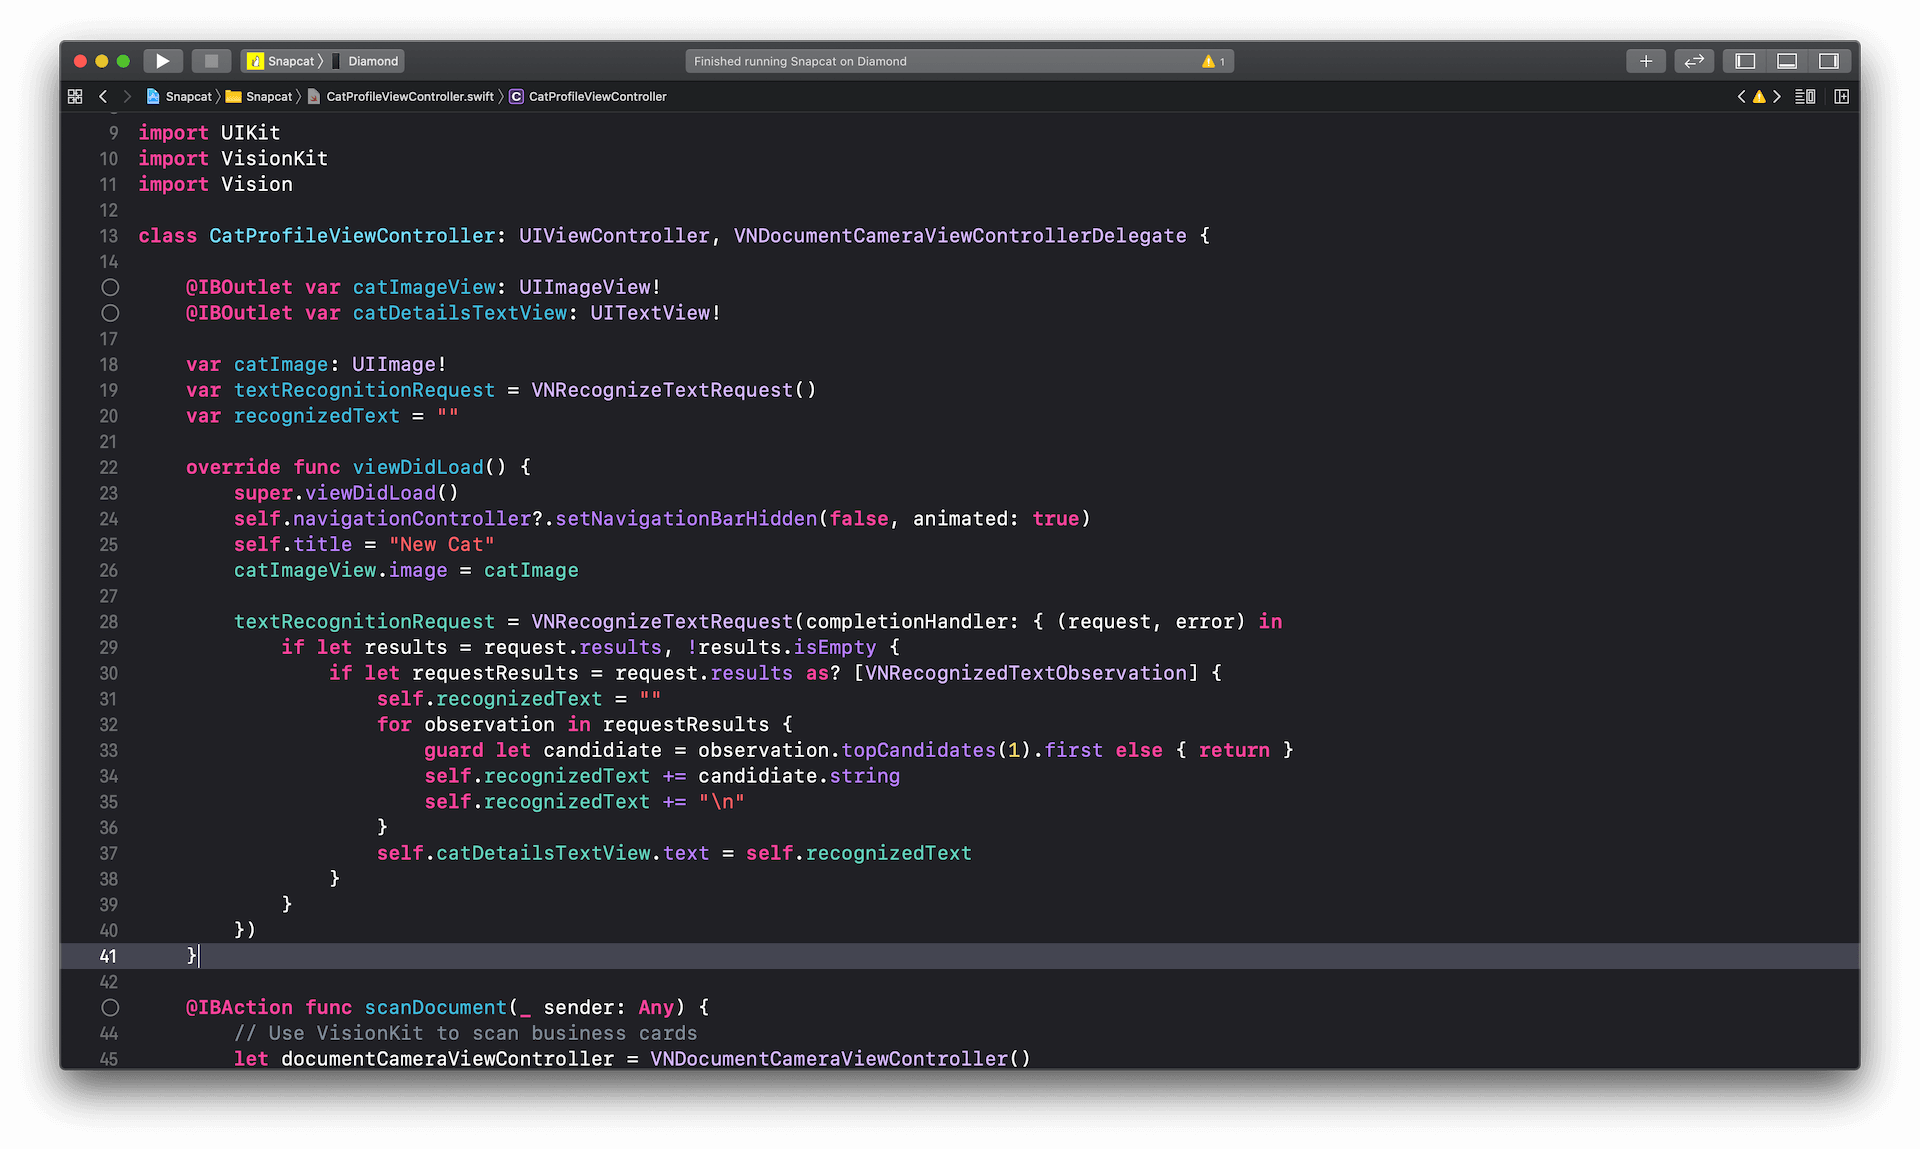This screenshot has height=1149, width=1920.
Task: Click the yellow warning triangle above the editor
Action: 1759,96
